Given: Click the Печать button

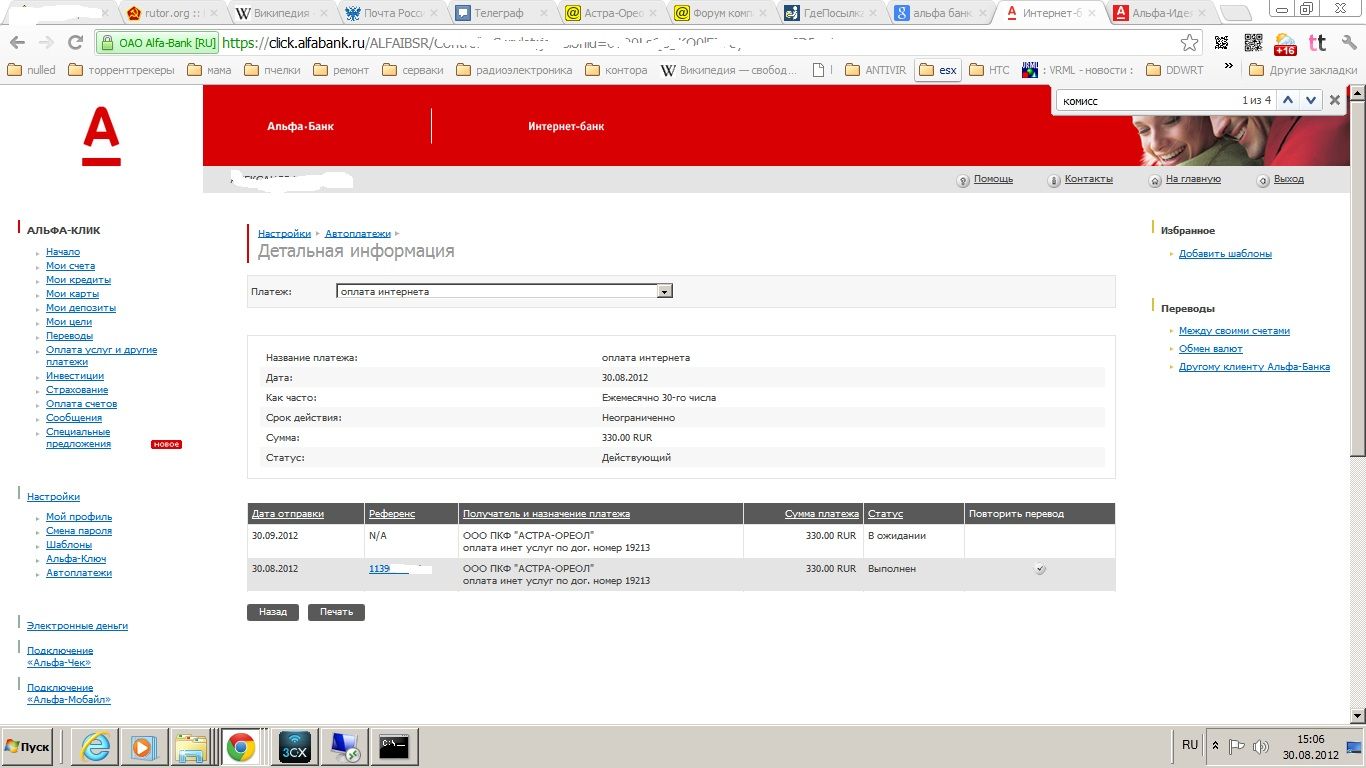Looking at the screenshot, I should [336, 612].
